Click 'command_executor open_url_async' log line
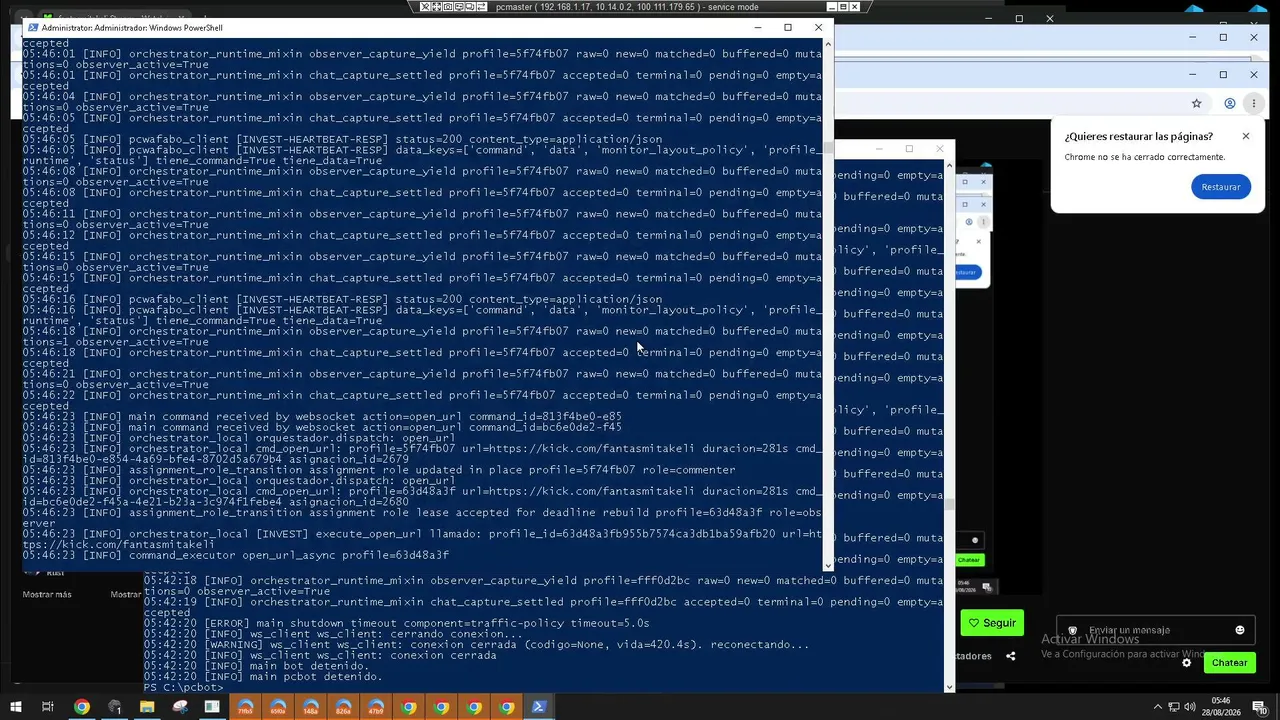The width and height of the screenshot is (1280, 720). pos(236,555)
